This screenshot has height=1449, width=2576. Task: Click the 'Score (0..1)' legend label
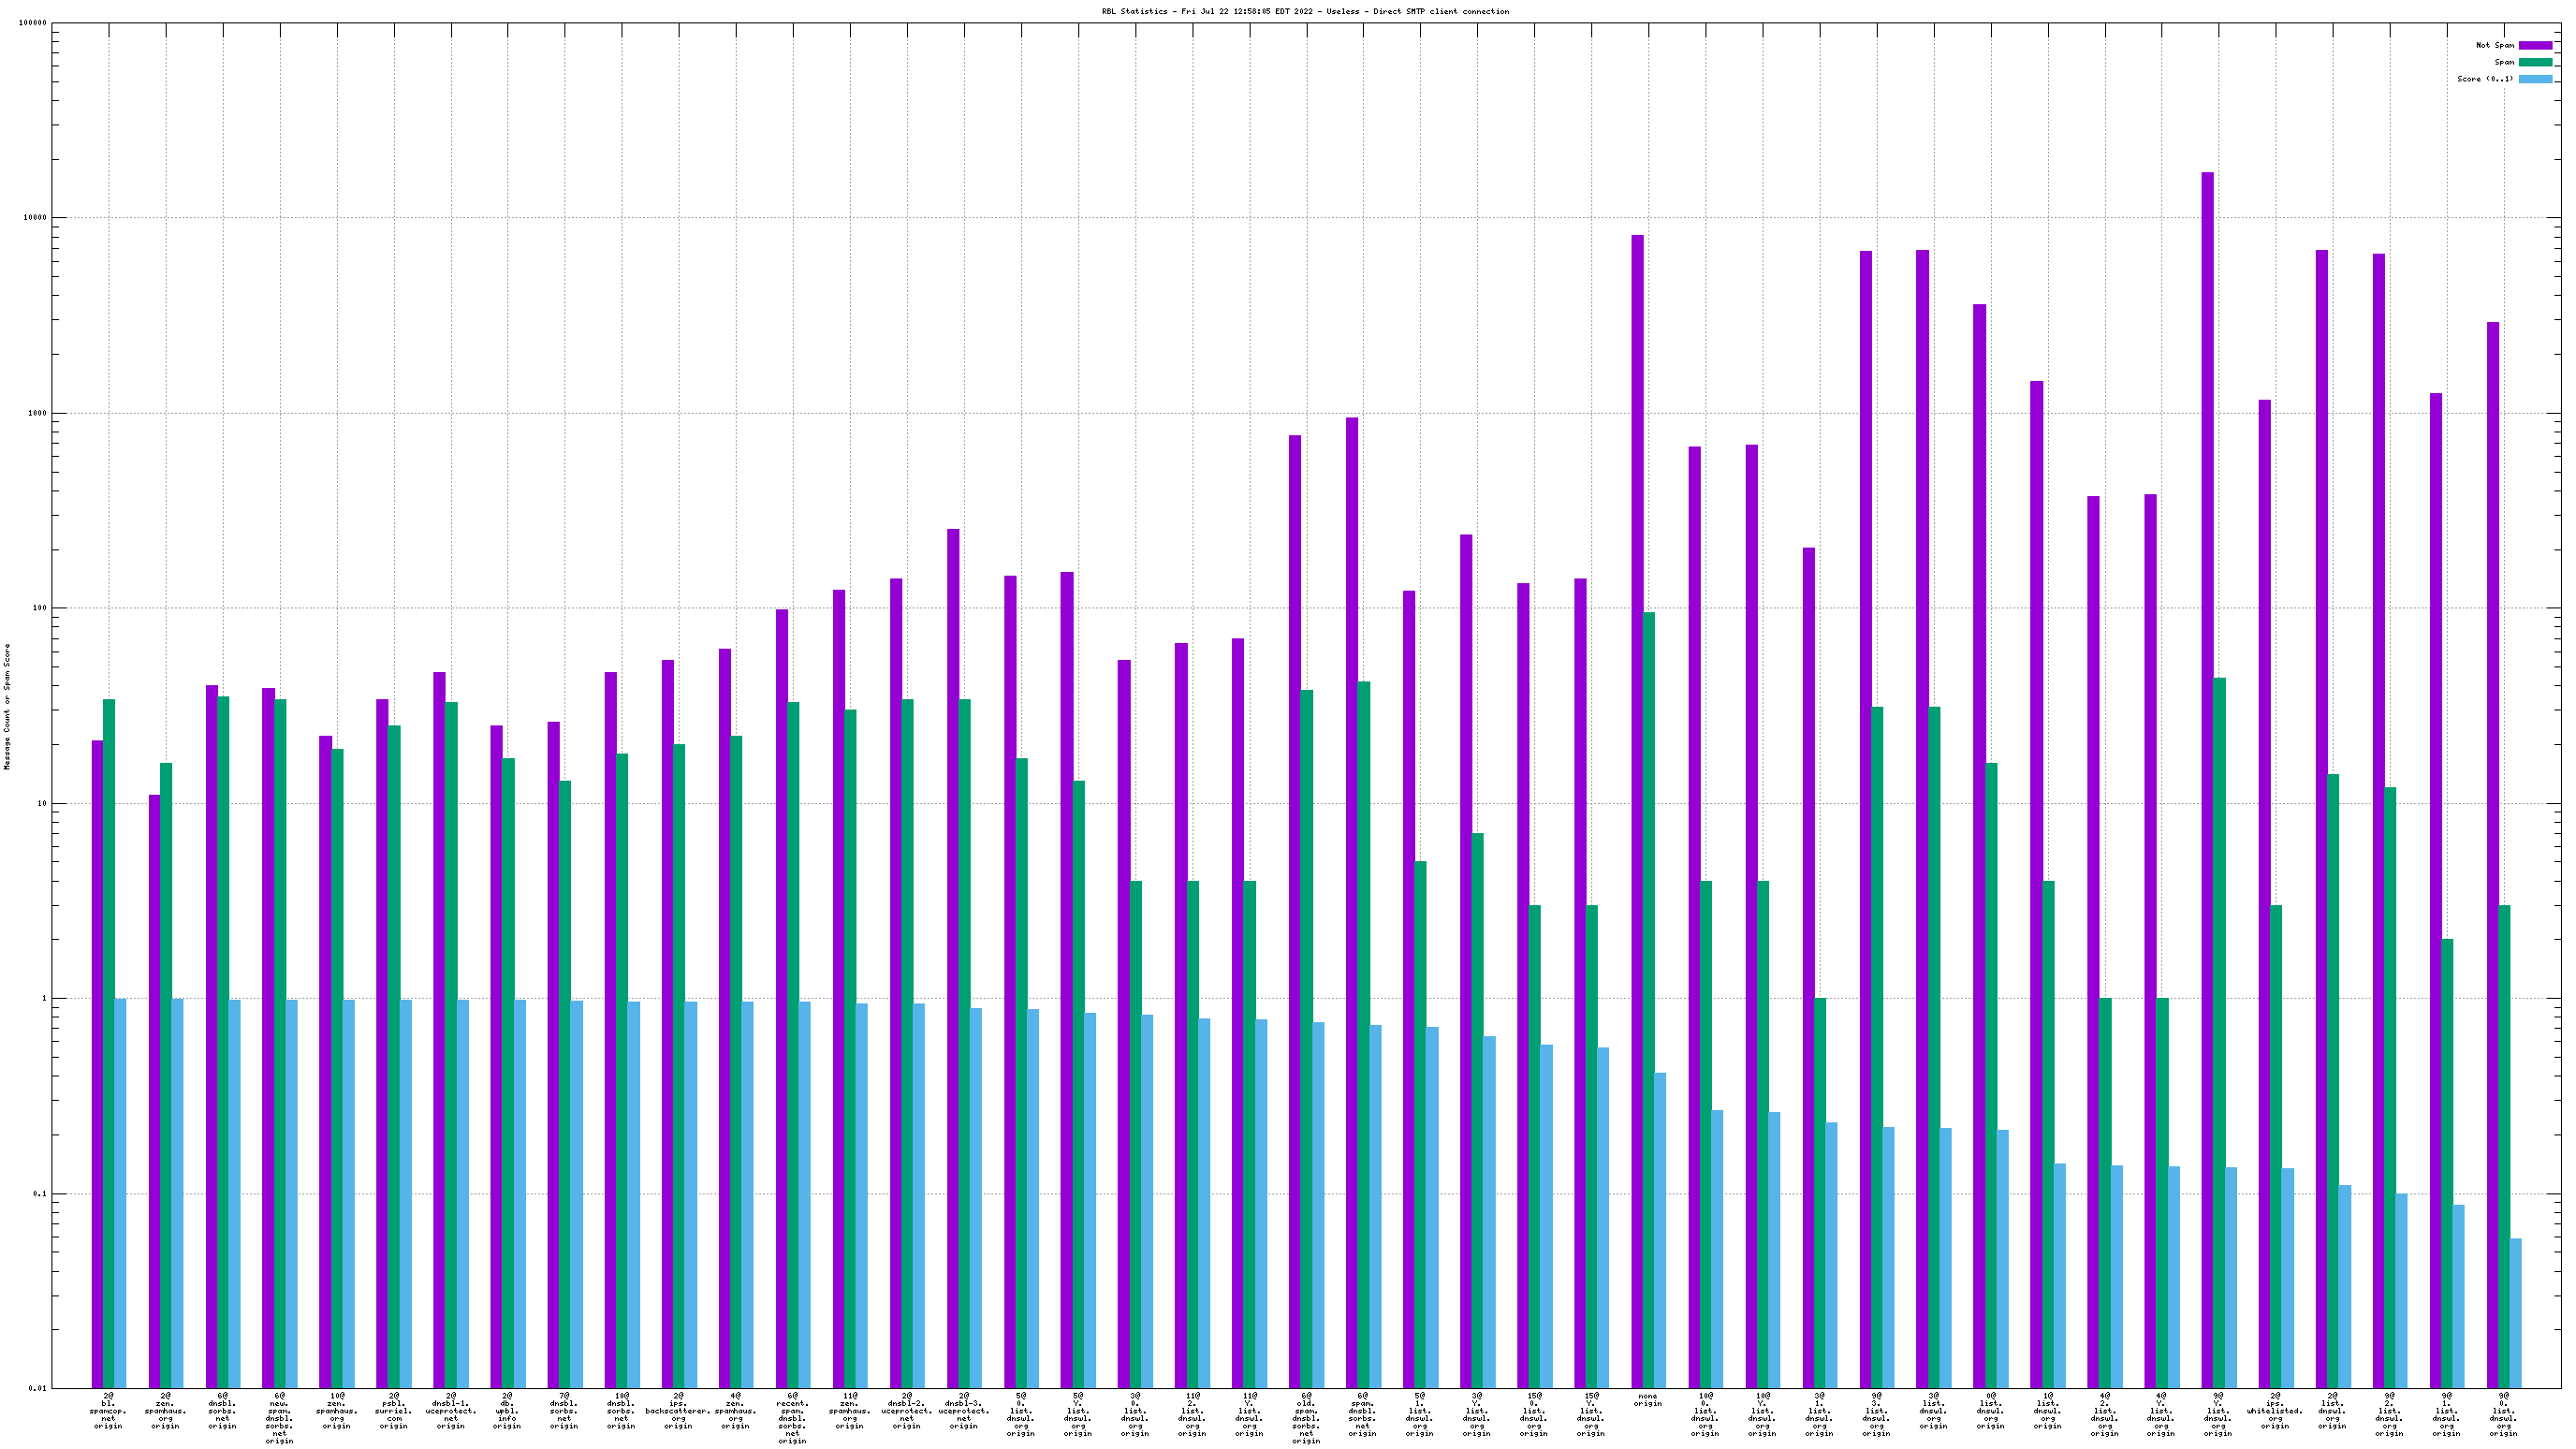click(x=2484, y=79)
